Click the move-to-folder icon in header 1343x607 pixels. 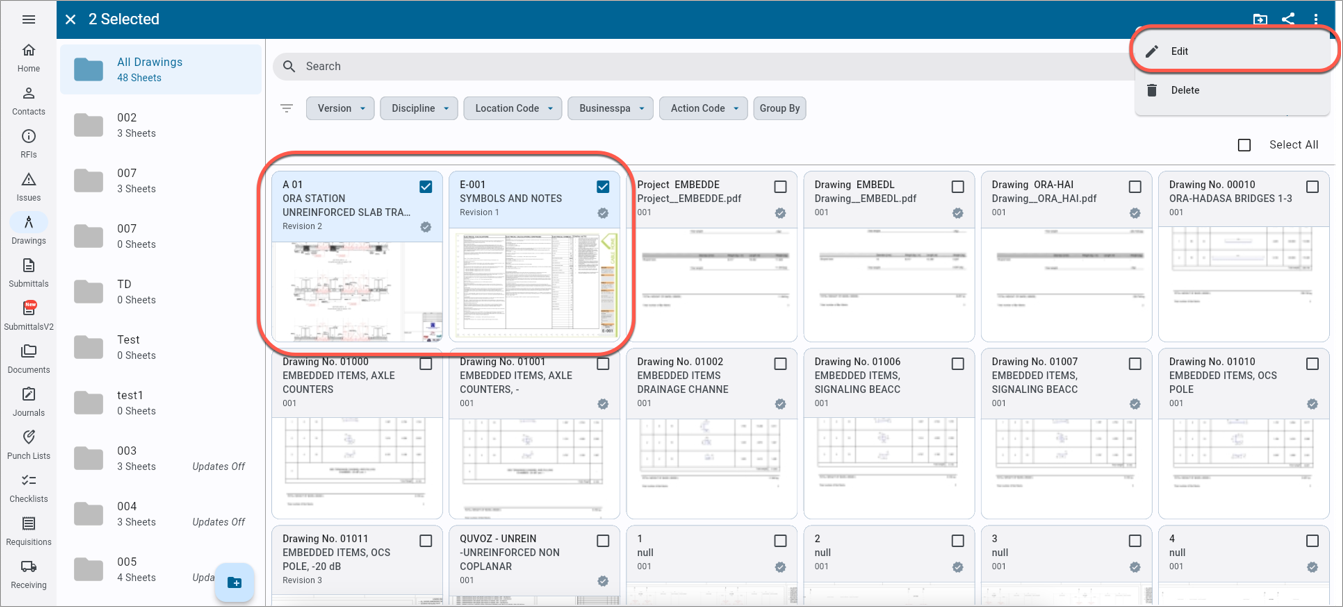(x=1260, y=19)
